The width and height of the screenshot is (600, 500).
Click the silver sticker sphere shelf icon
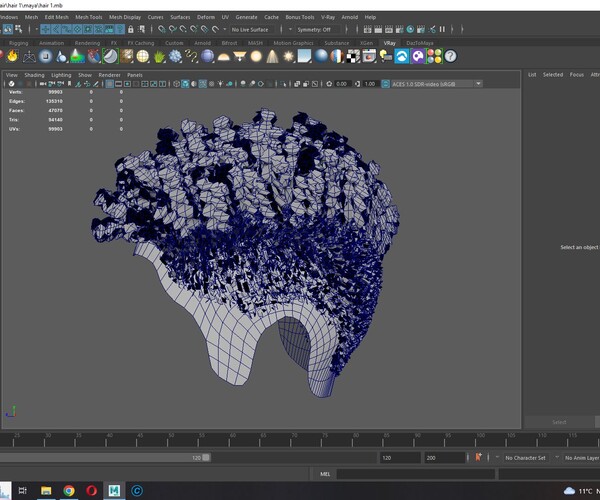[x=110, y=56]
